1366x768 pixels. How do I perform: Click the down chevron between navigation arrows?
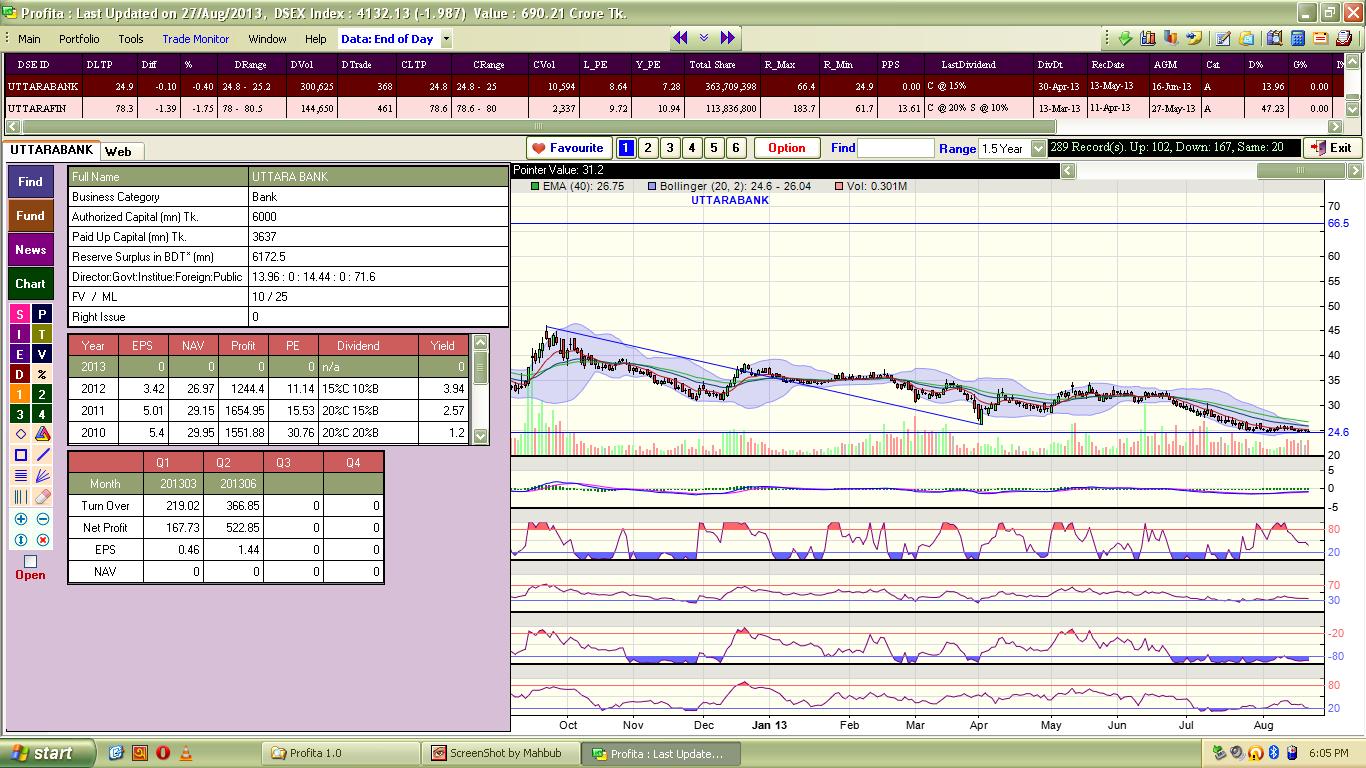pos(704,38)
